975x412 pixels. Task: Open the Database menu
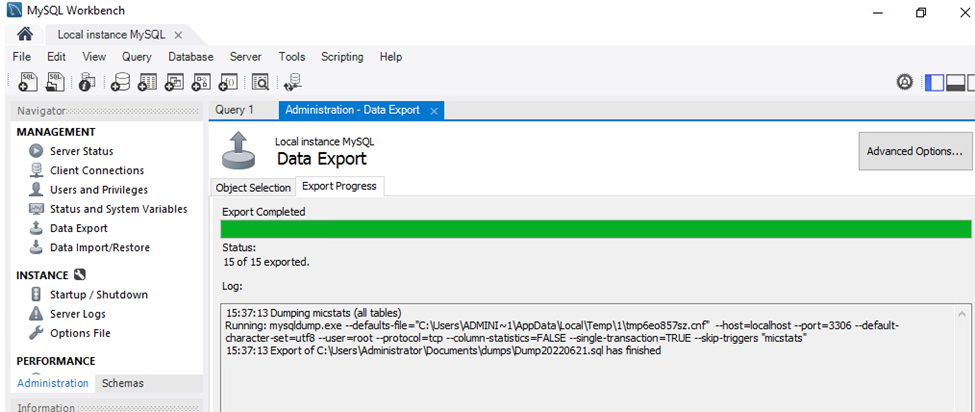(x=191, y=57)
